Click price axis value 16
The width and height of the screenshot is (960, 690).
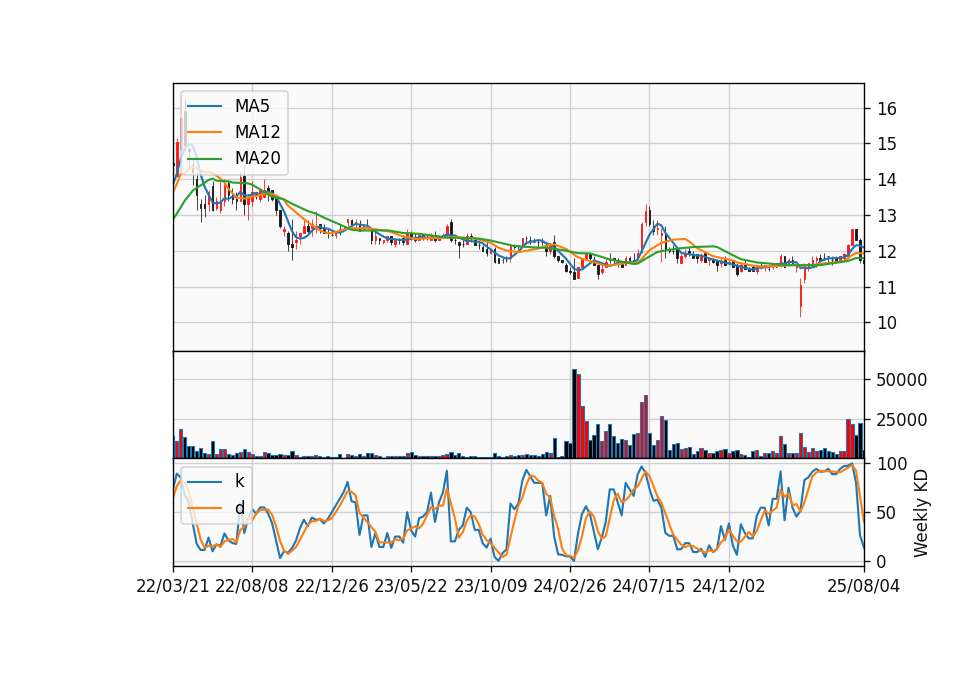click(887, 109)
